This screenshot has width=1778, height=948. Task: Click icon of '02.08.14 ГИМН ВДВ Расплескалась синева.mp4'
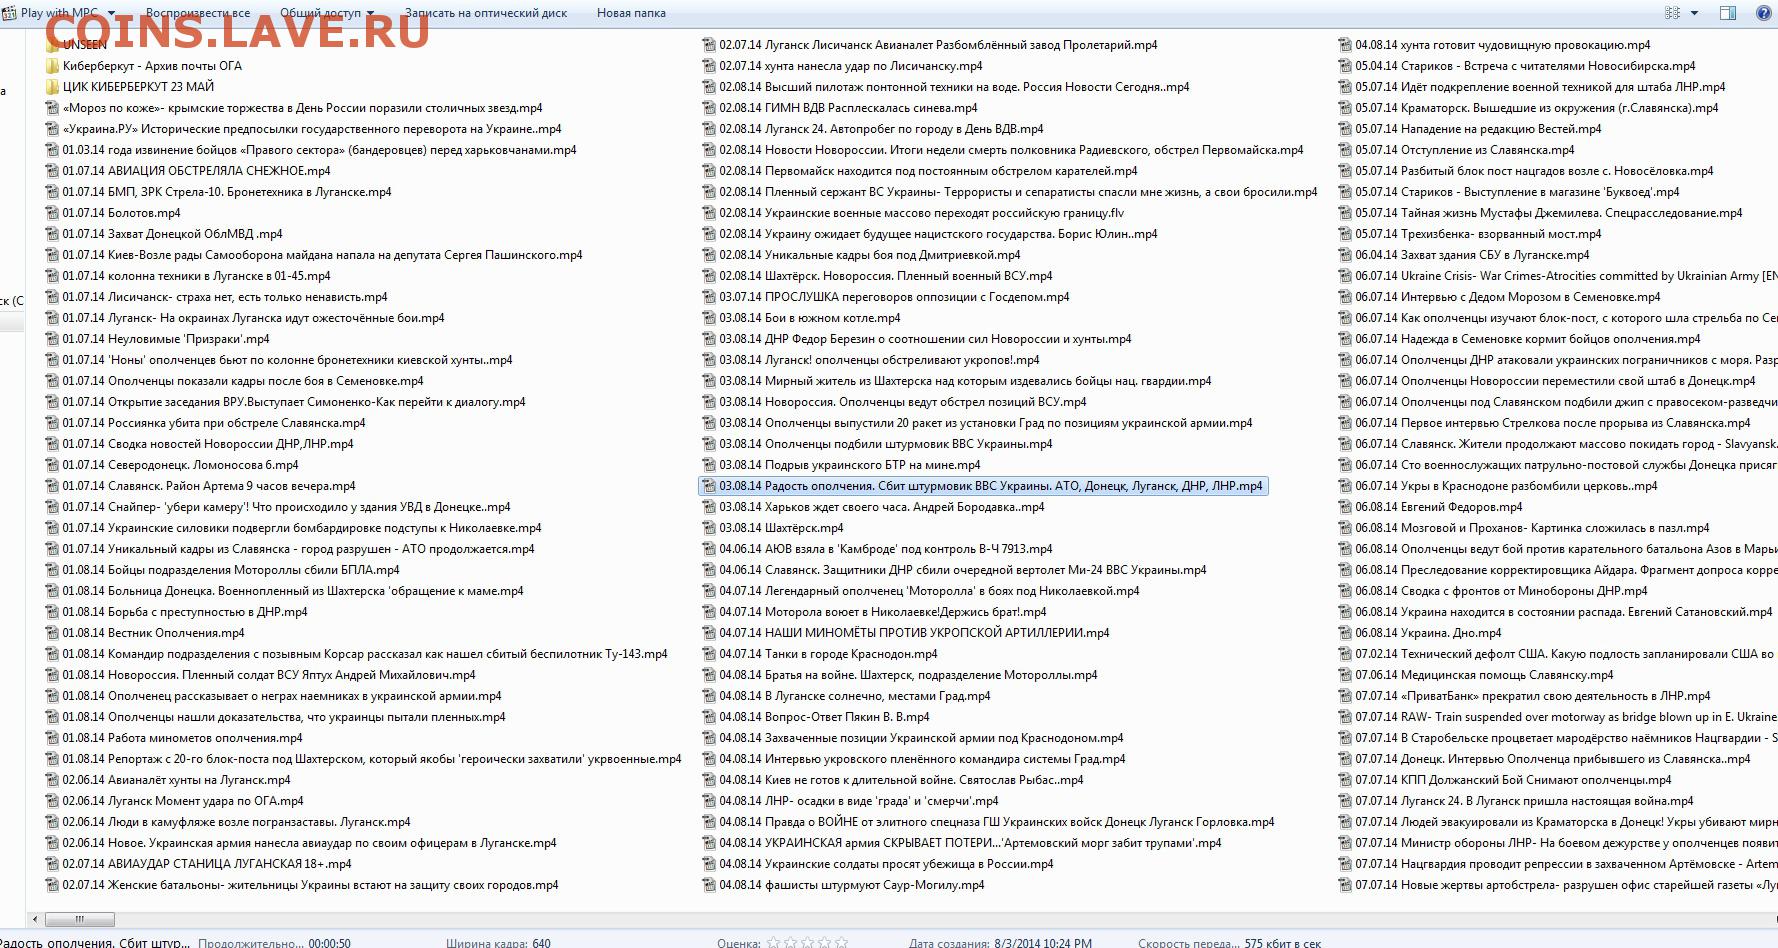pyautogui.click(x=709, y=108)
